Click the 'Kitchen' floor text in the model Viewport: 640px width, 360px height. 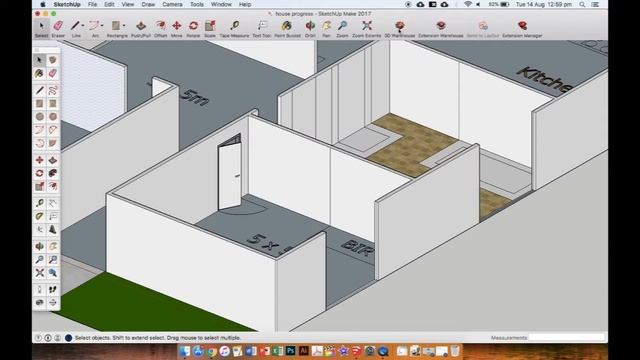coord(545,80)
